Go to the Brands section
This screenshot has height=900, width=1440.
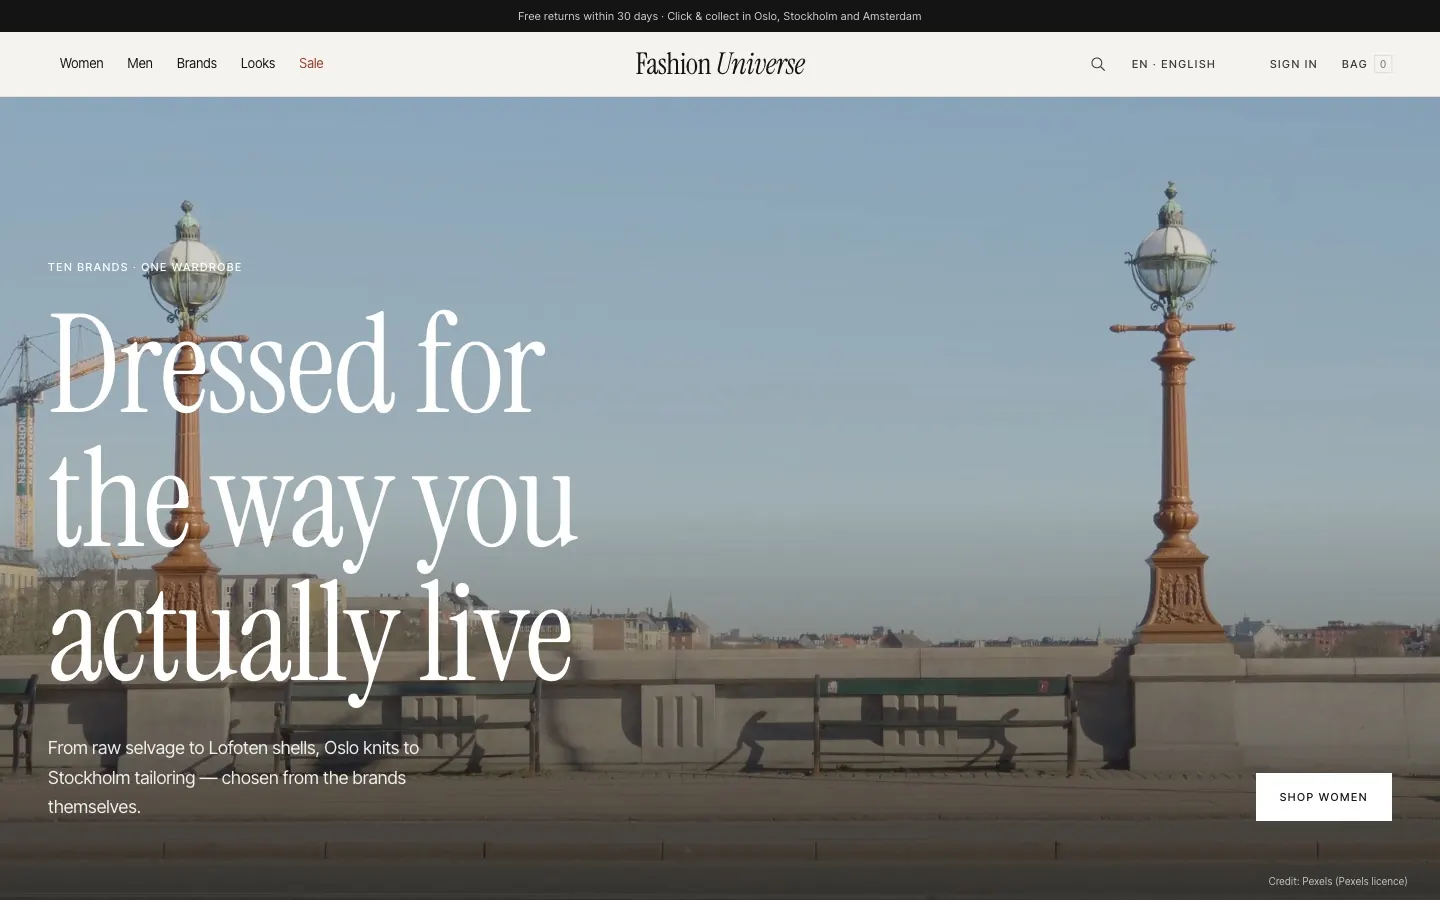pos(197,63)
